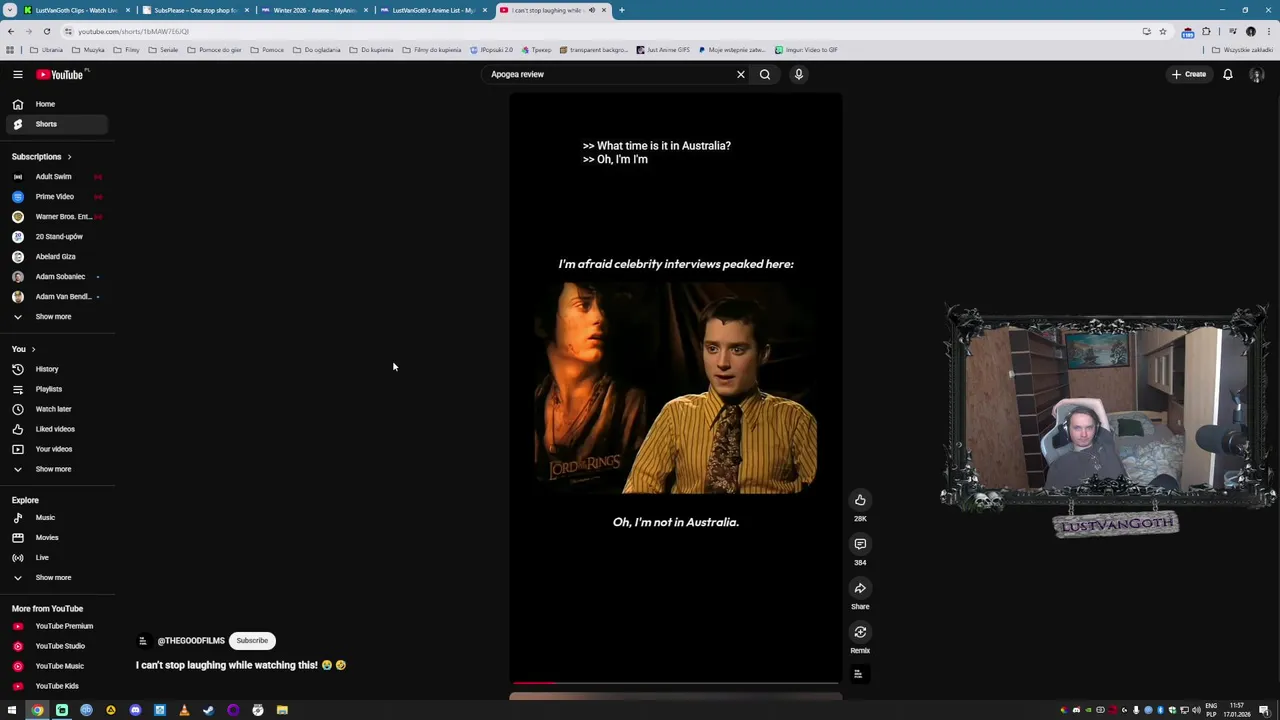Remix this Short
Screen dimensions: 1280x720
tap(860, 632)
